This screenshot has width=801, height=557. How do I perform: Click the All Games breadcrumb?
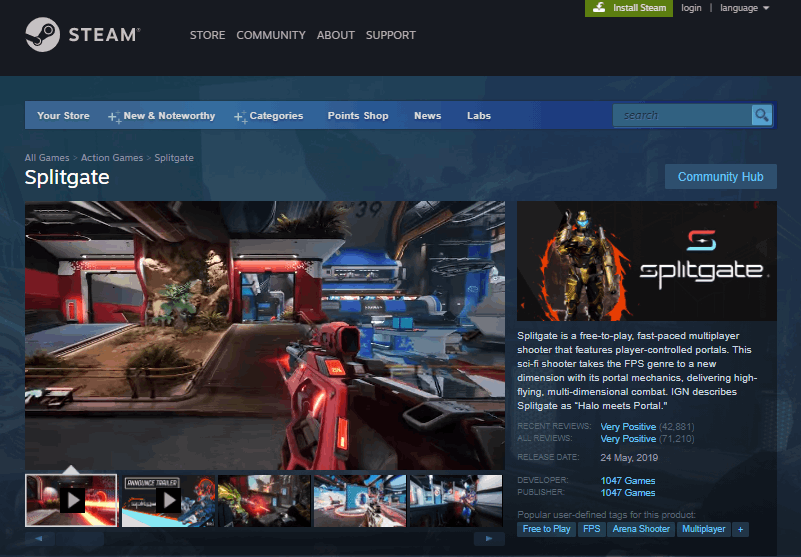[47, 158]
